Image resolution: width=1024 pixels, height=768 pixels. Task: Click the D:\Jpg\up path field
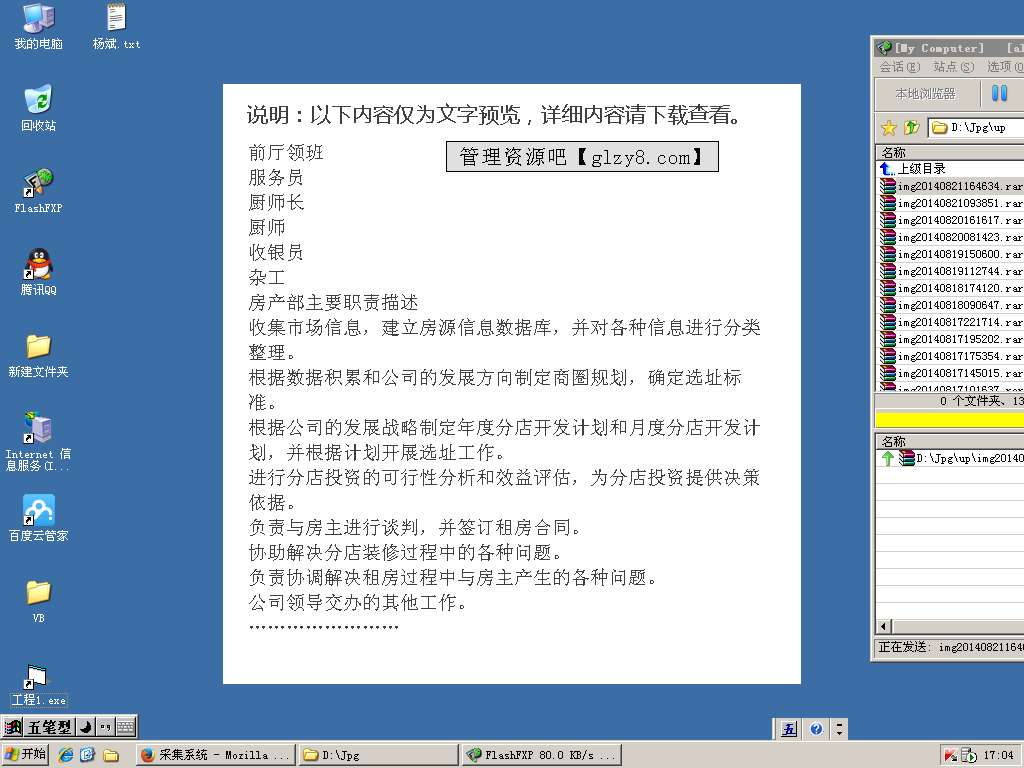(x=976, y=127)
